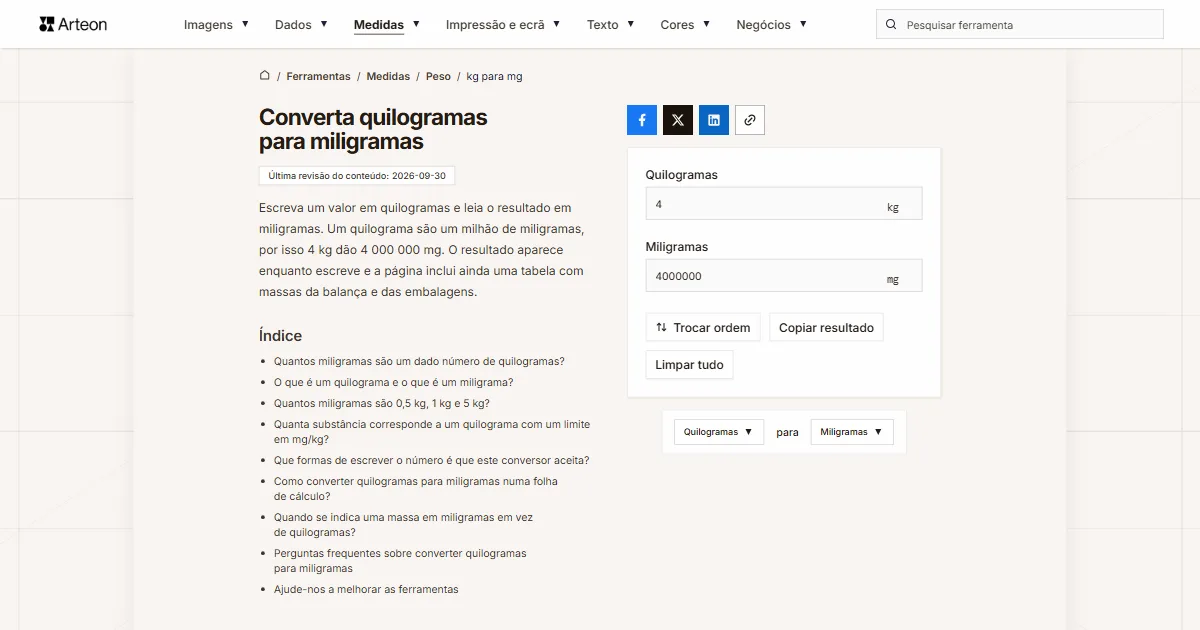Click the heading 'Converta quilogramas para miligramas'

tap(373, 129)
